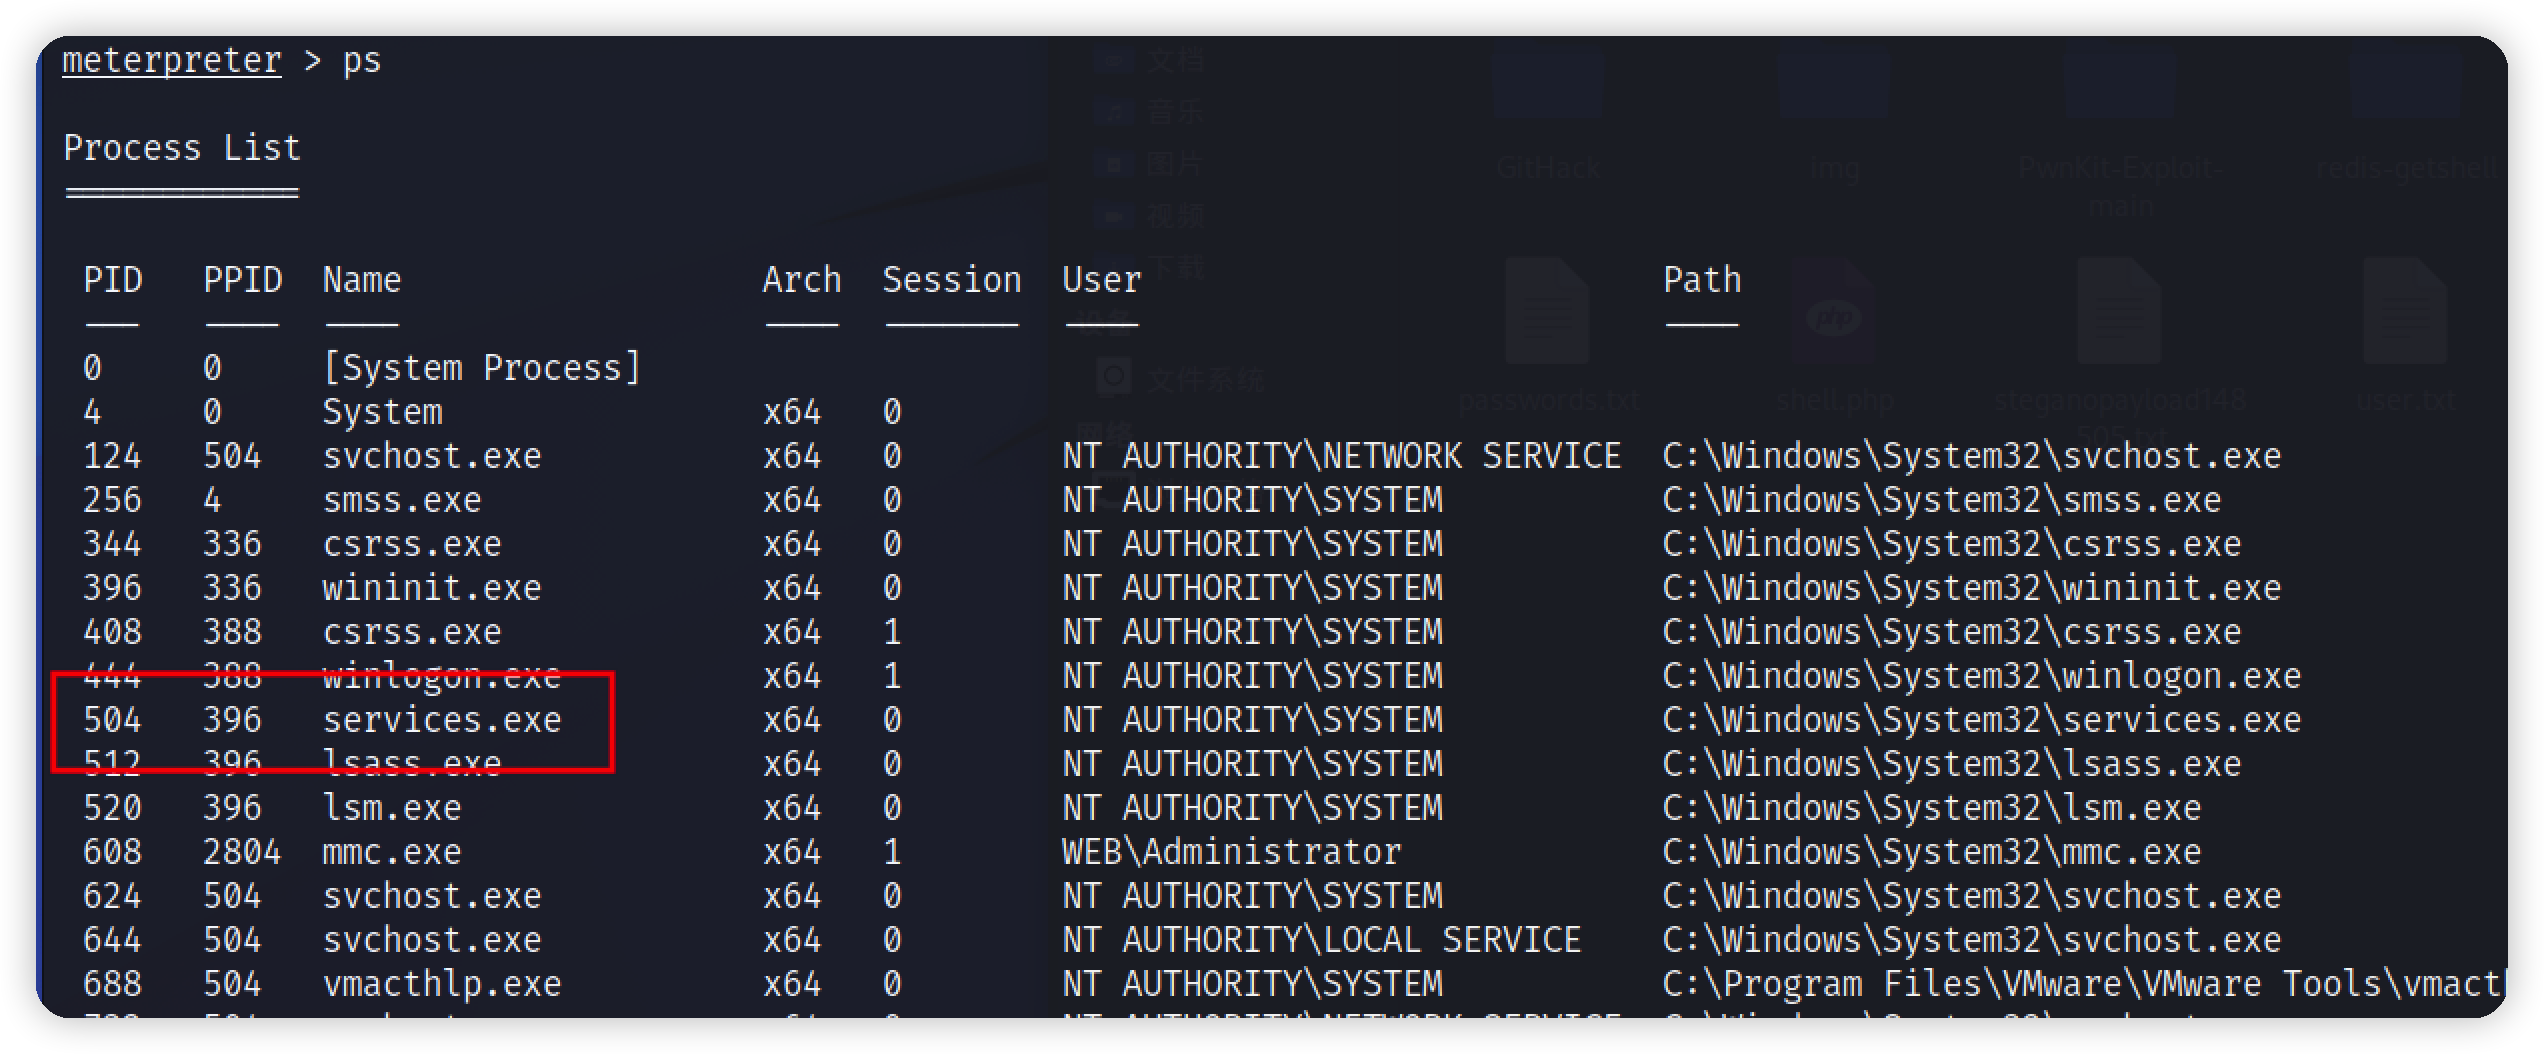Image resolution: width=2544 pixels, height=1054 pixels.
Task: Click the meterpreter prompt text
Action: coord(172,61)
